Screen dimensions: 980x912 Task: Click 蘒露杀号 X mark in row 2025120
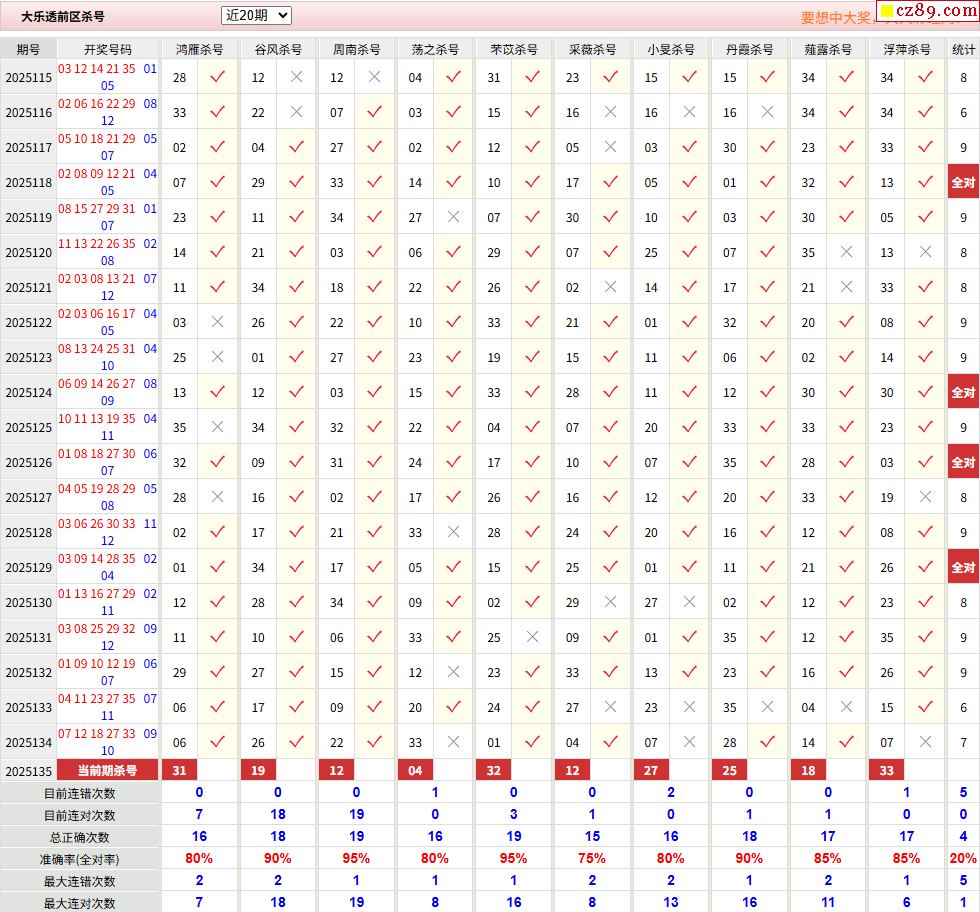pos(846,252)
